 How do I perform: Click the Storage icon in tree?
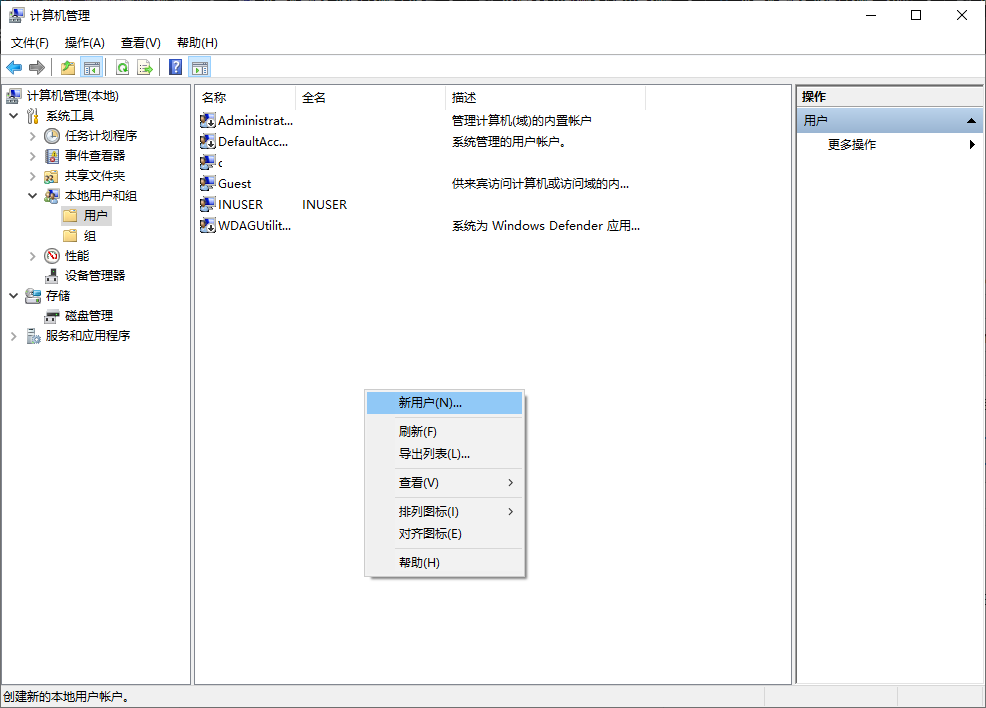tap(33, 296)
